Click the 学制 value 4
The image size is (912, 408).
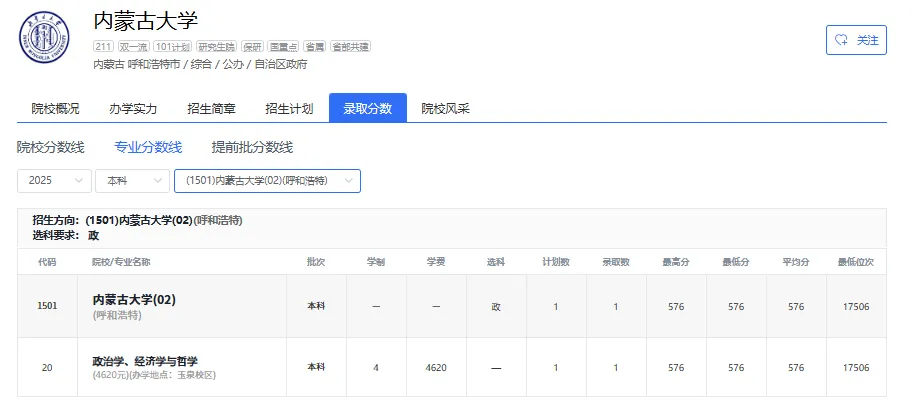[376, 367]
